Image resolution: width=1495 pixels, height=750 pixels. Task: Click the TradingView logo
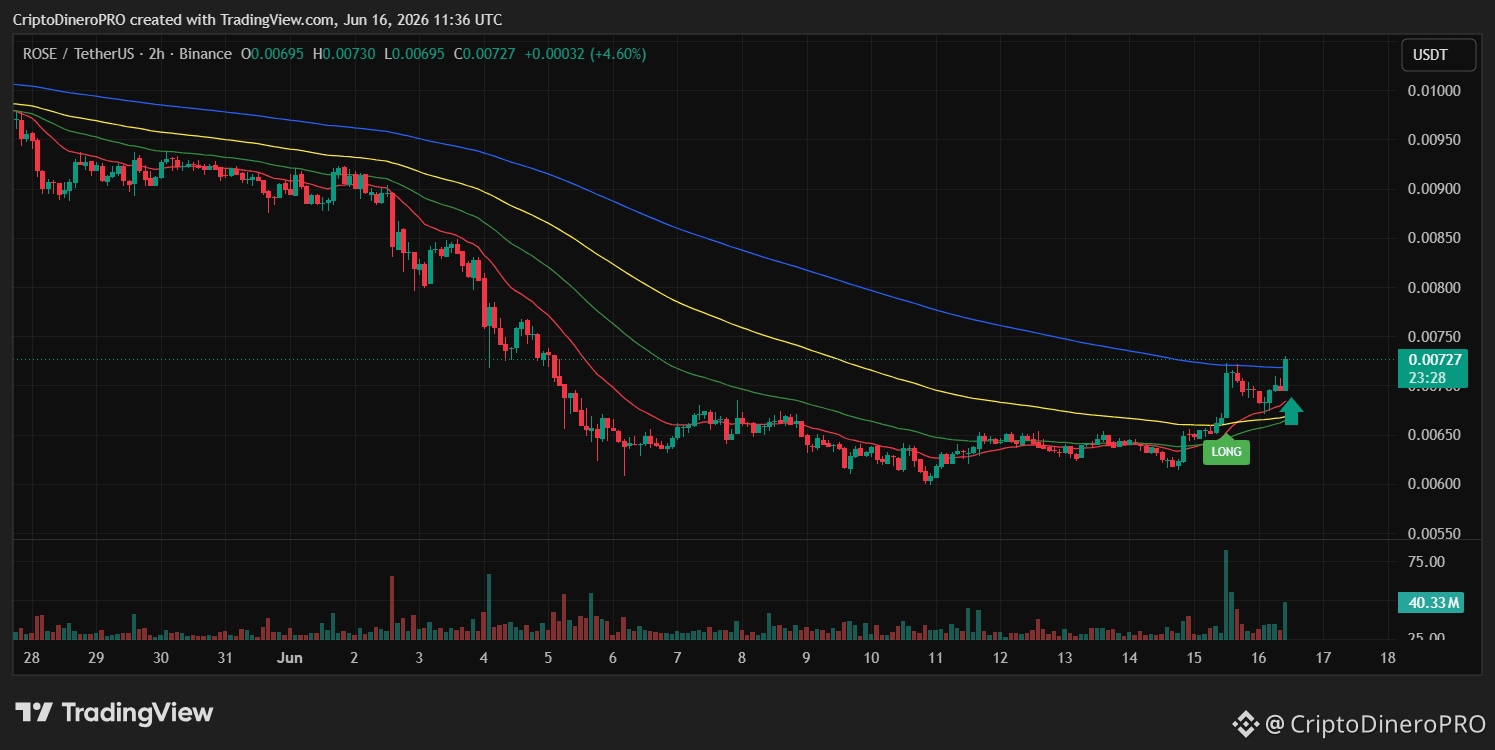click(x=114, y=713)
